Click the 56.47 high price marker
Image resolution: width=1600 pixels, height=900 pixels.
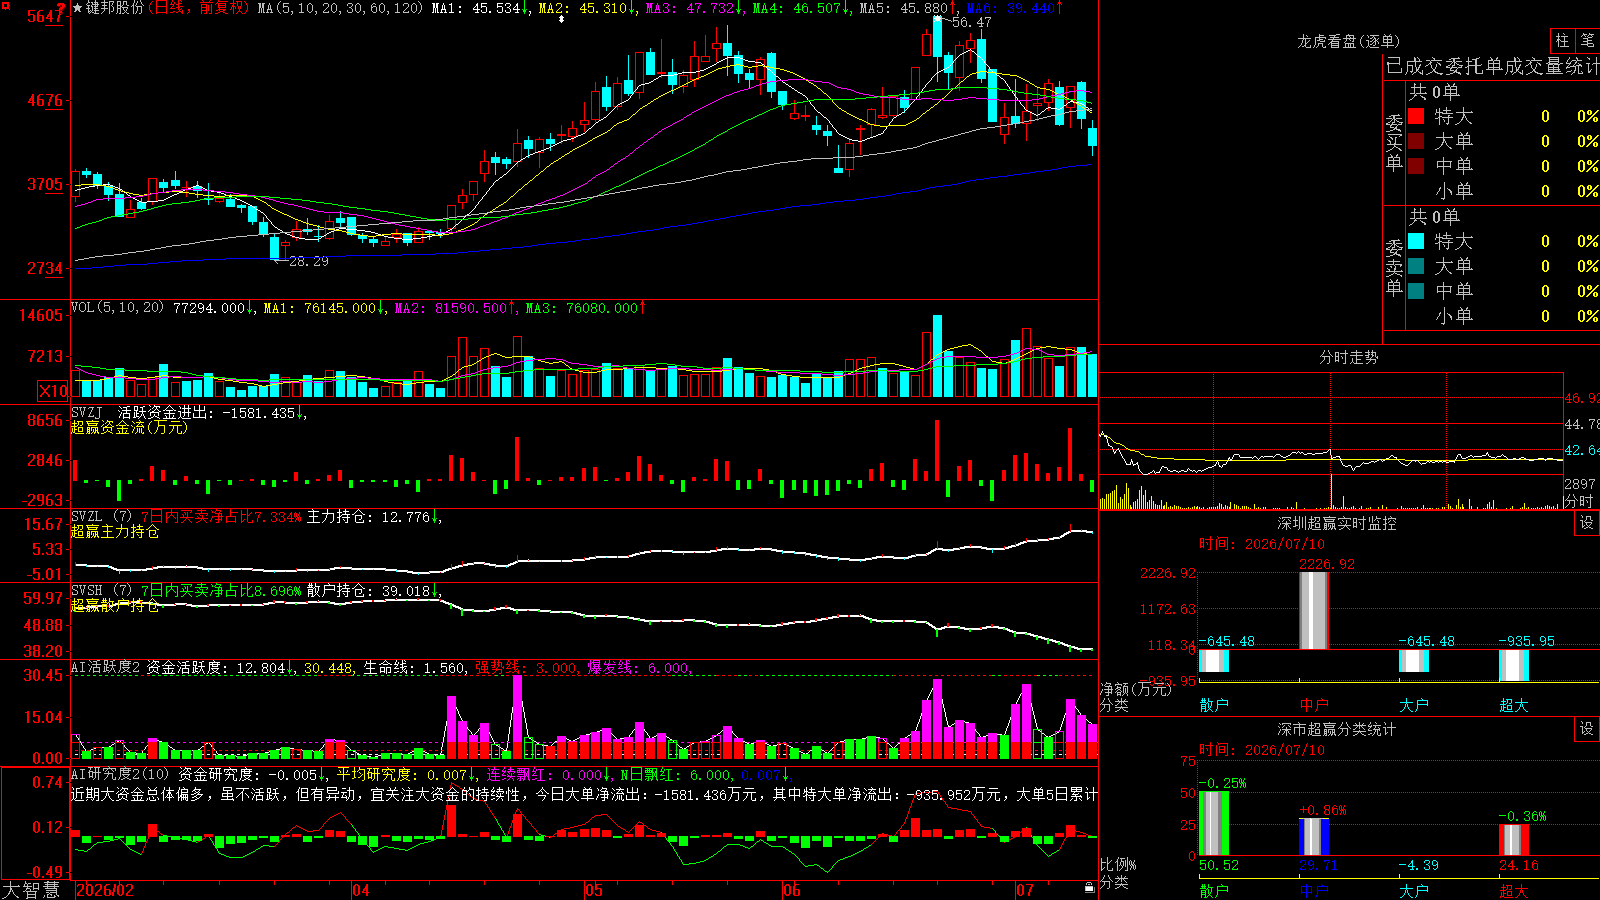pyautogui.click(x=971, y=22)
